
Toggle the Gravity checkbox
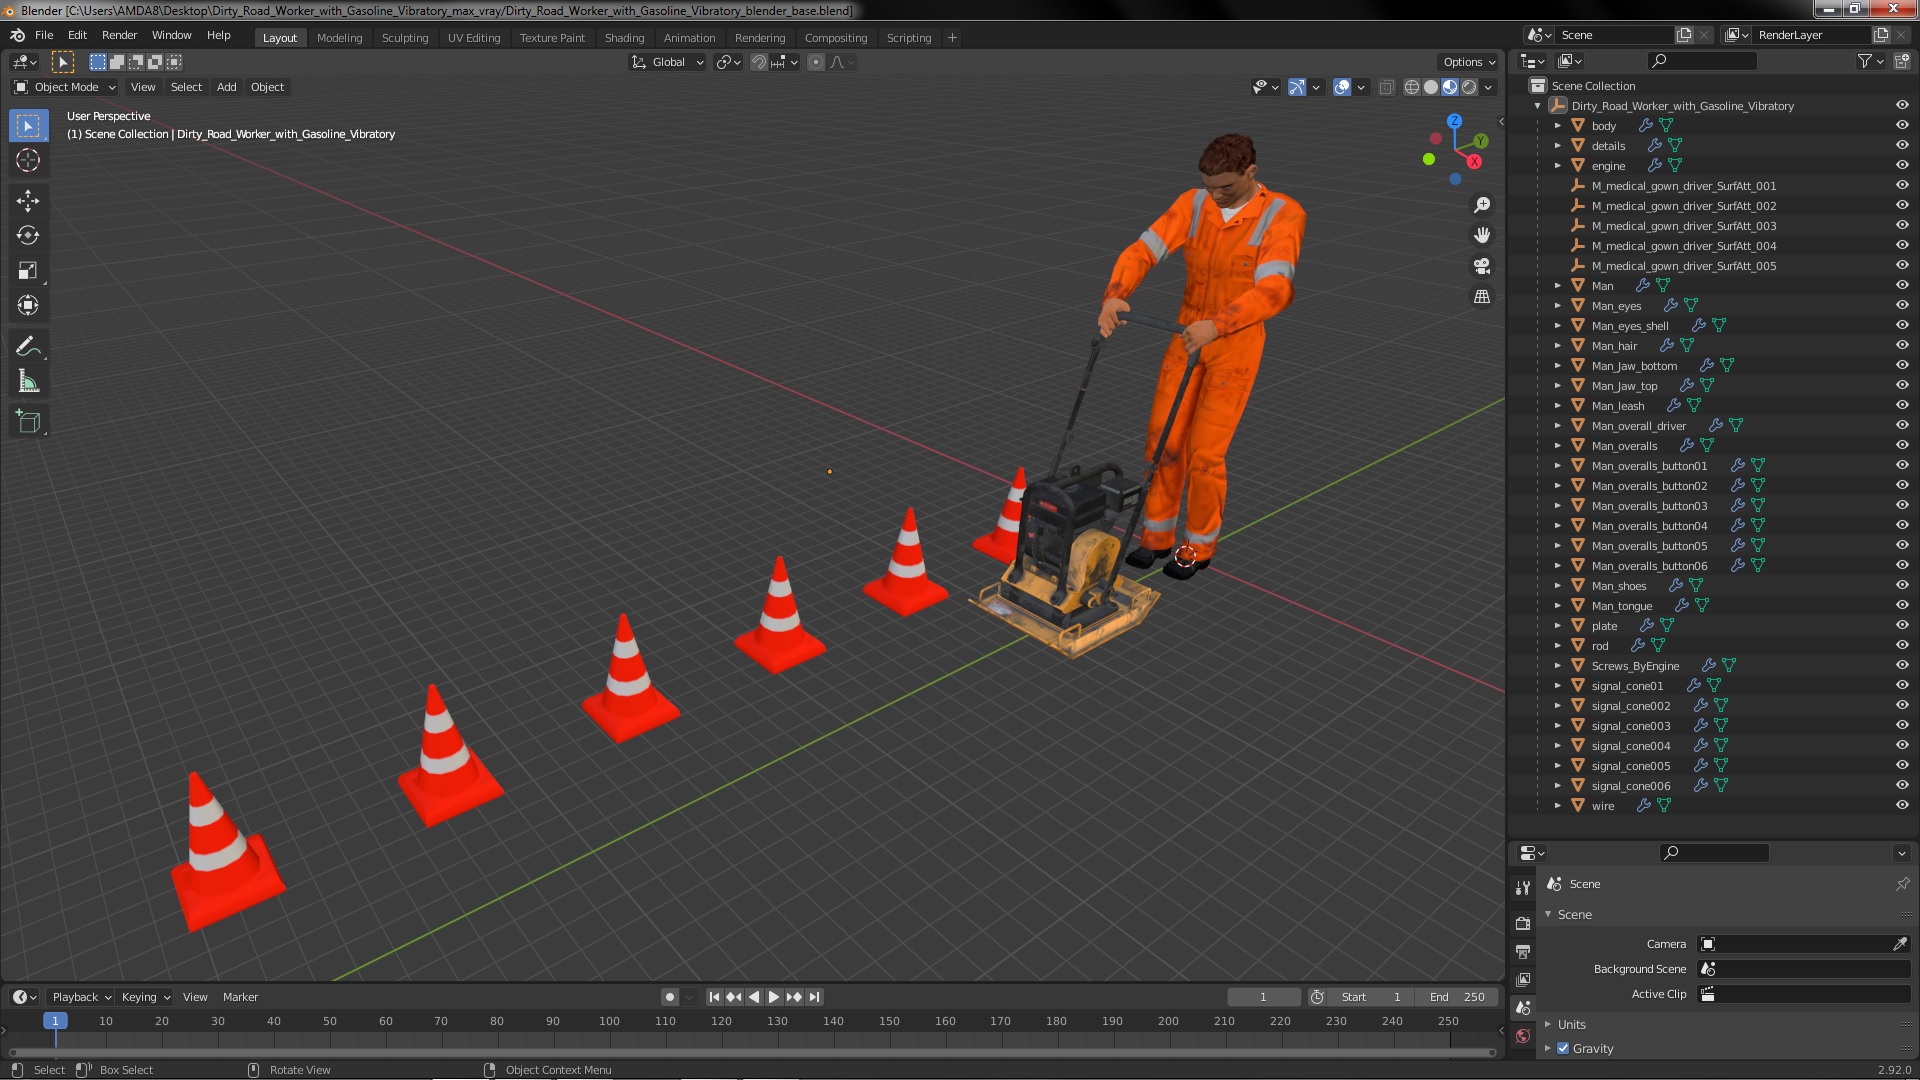1563,1048
